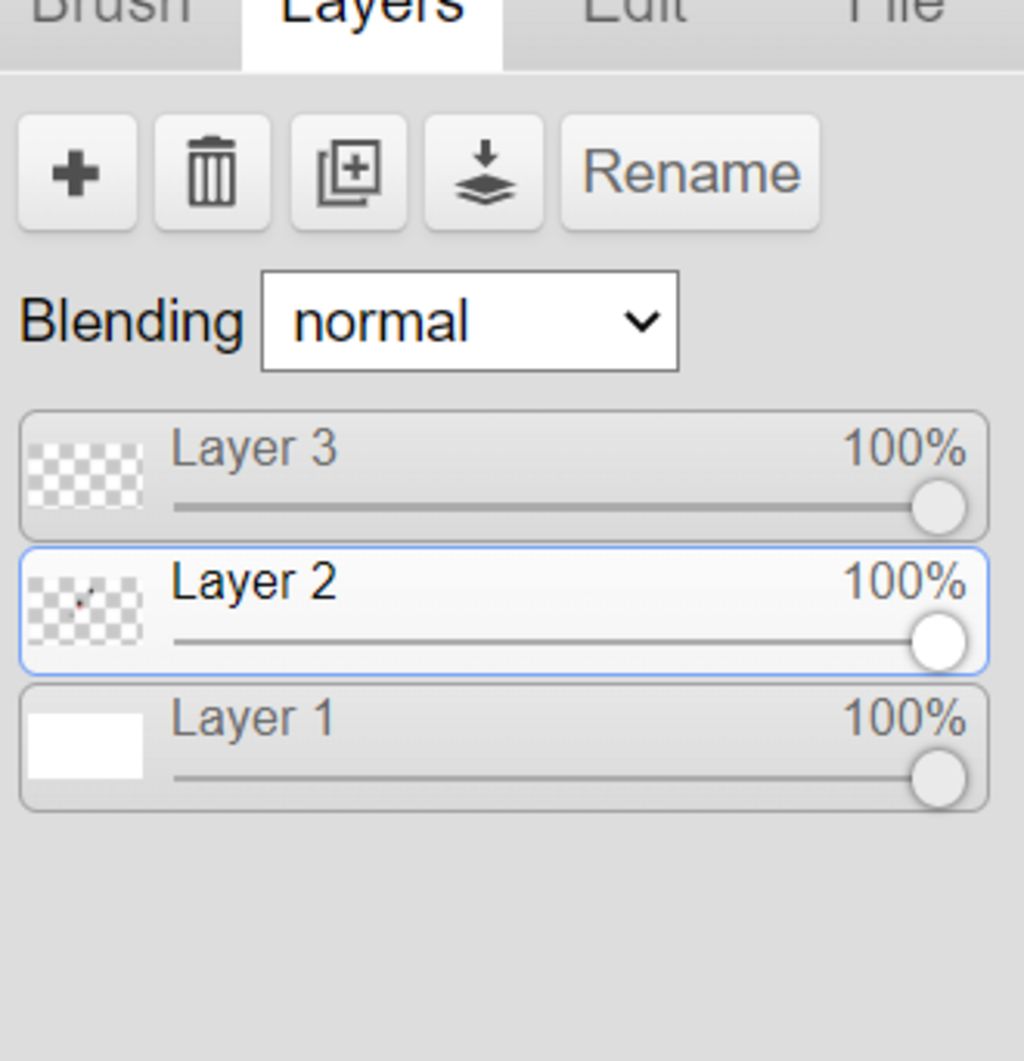The height and width of the screenshot is (1061, 1024).
Task: Duplicate the current layer
Action: tap(349, 173)
